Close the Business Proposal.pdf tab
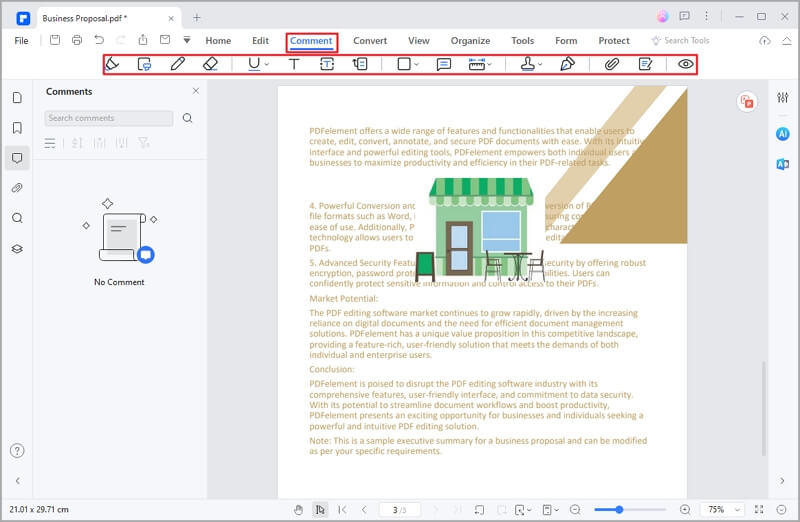800x522 pixels. [171, 18]
